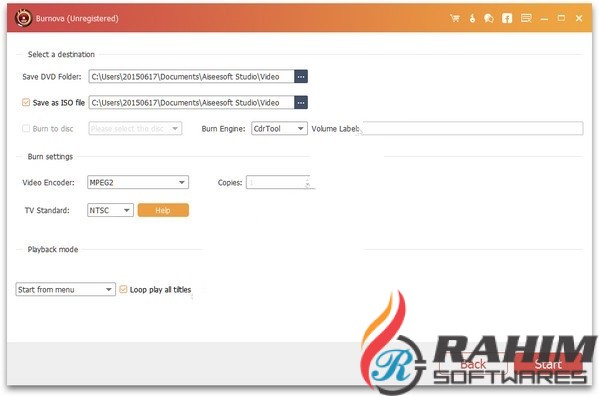Expand the Start from menu dropdown
The height and width of the screenshot is (396, 599).
point(65,289)
